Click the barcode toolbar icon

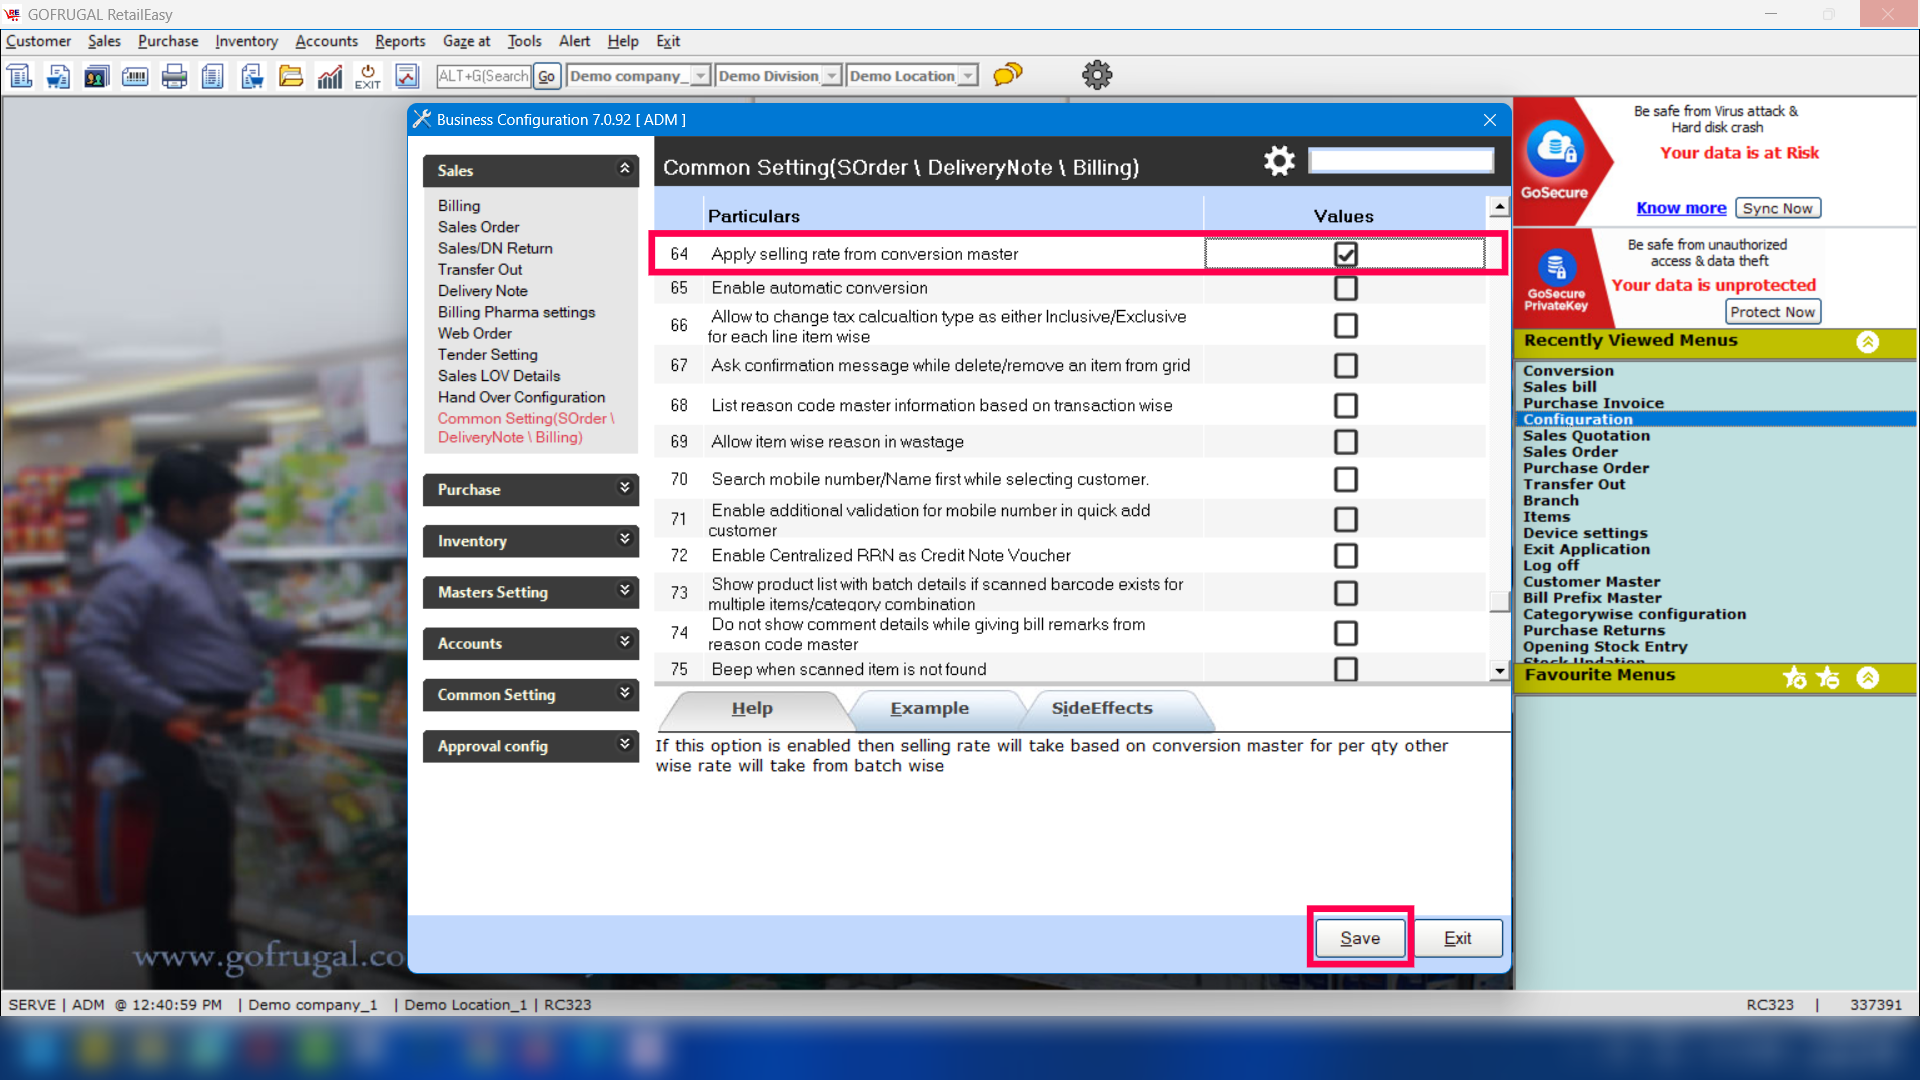point(135,76)
